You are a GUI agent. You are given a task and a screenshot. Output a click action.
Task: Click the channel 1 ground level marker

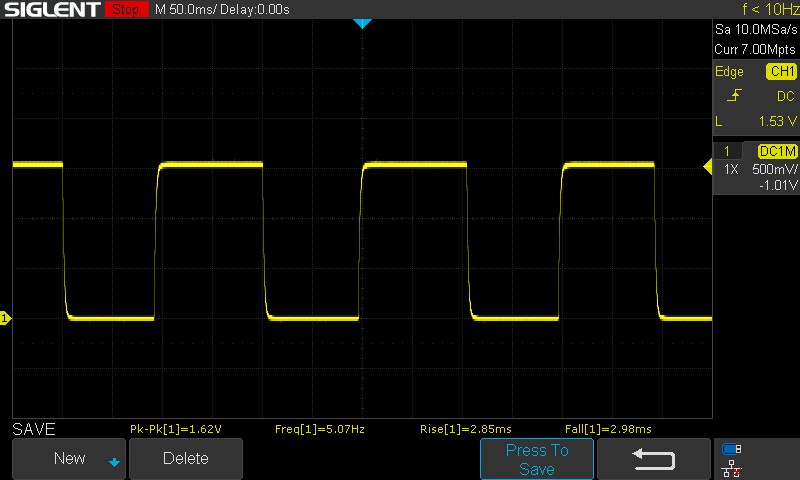[x=5, y=318]
